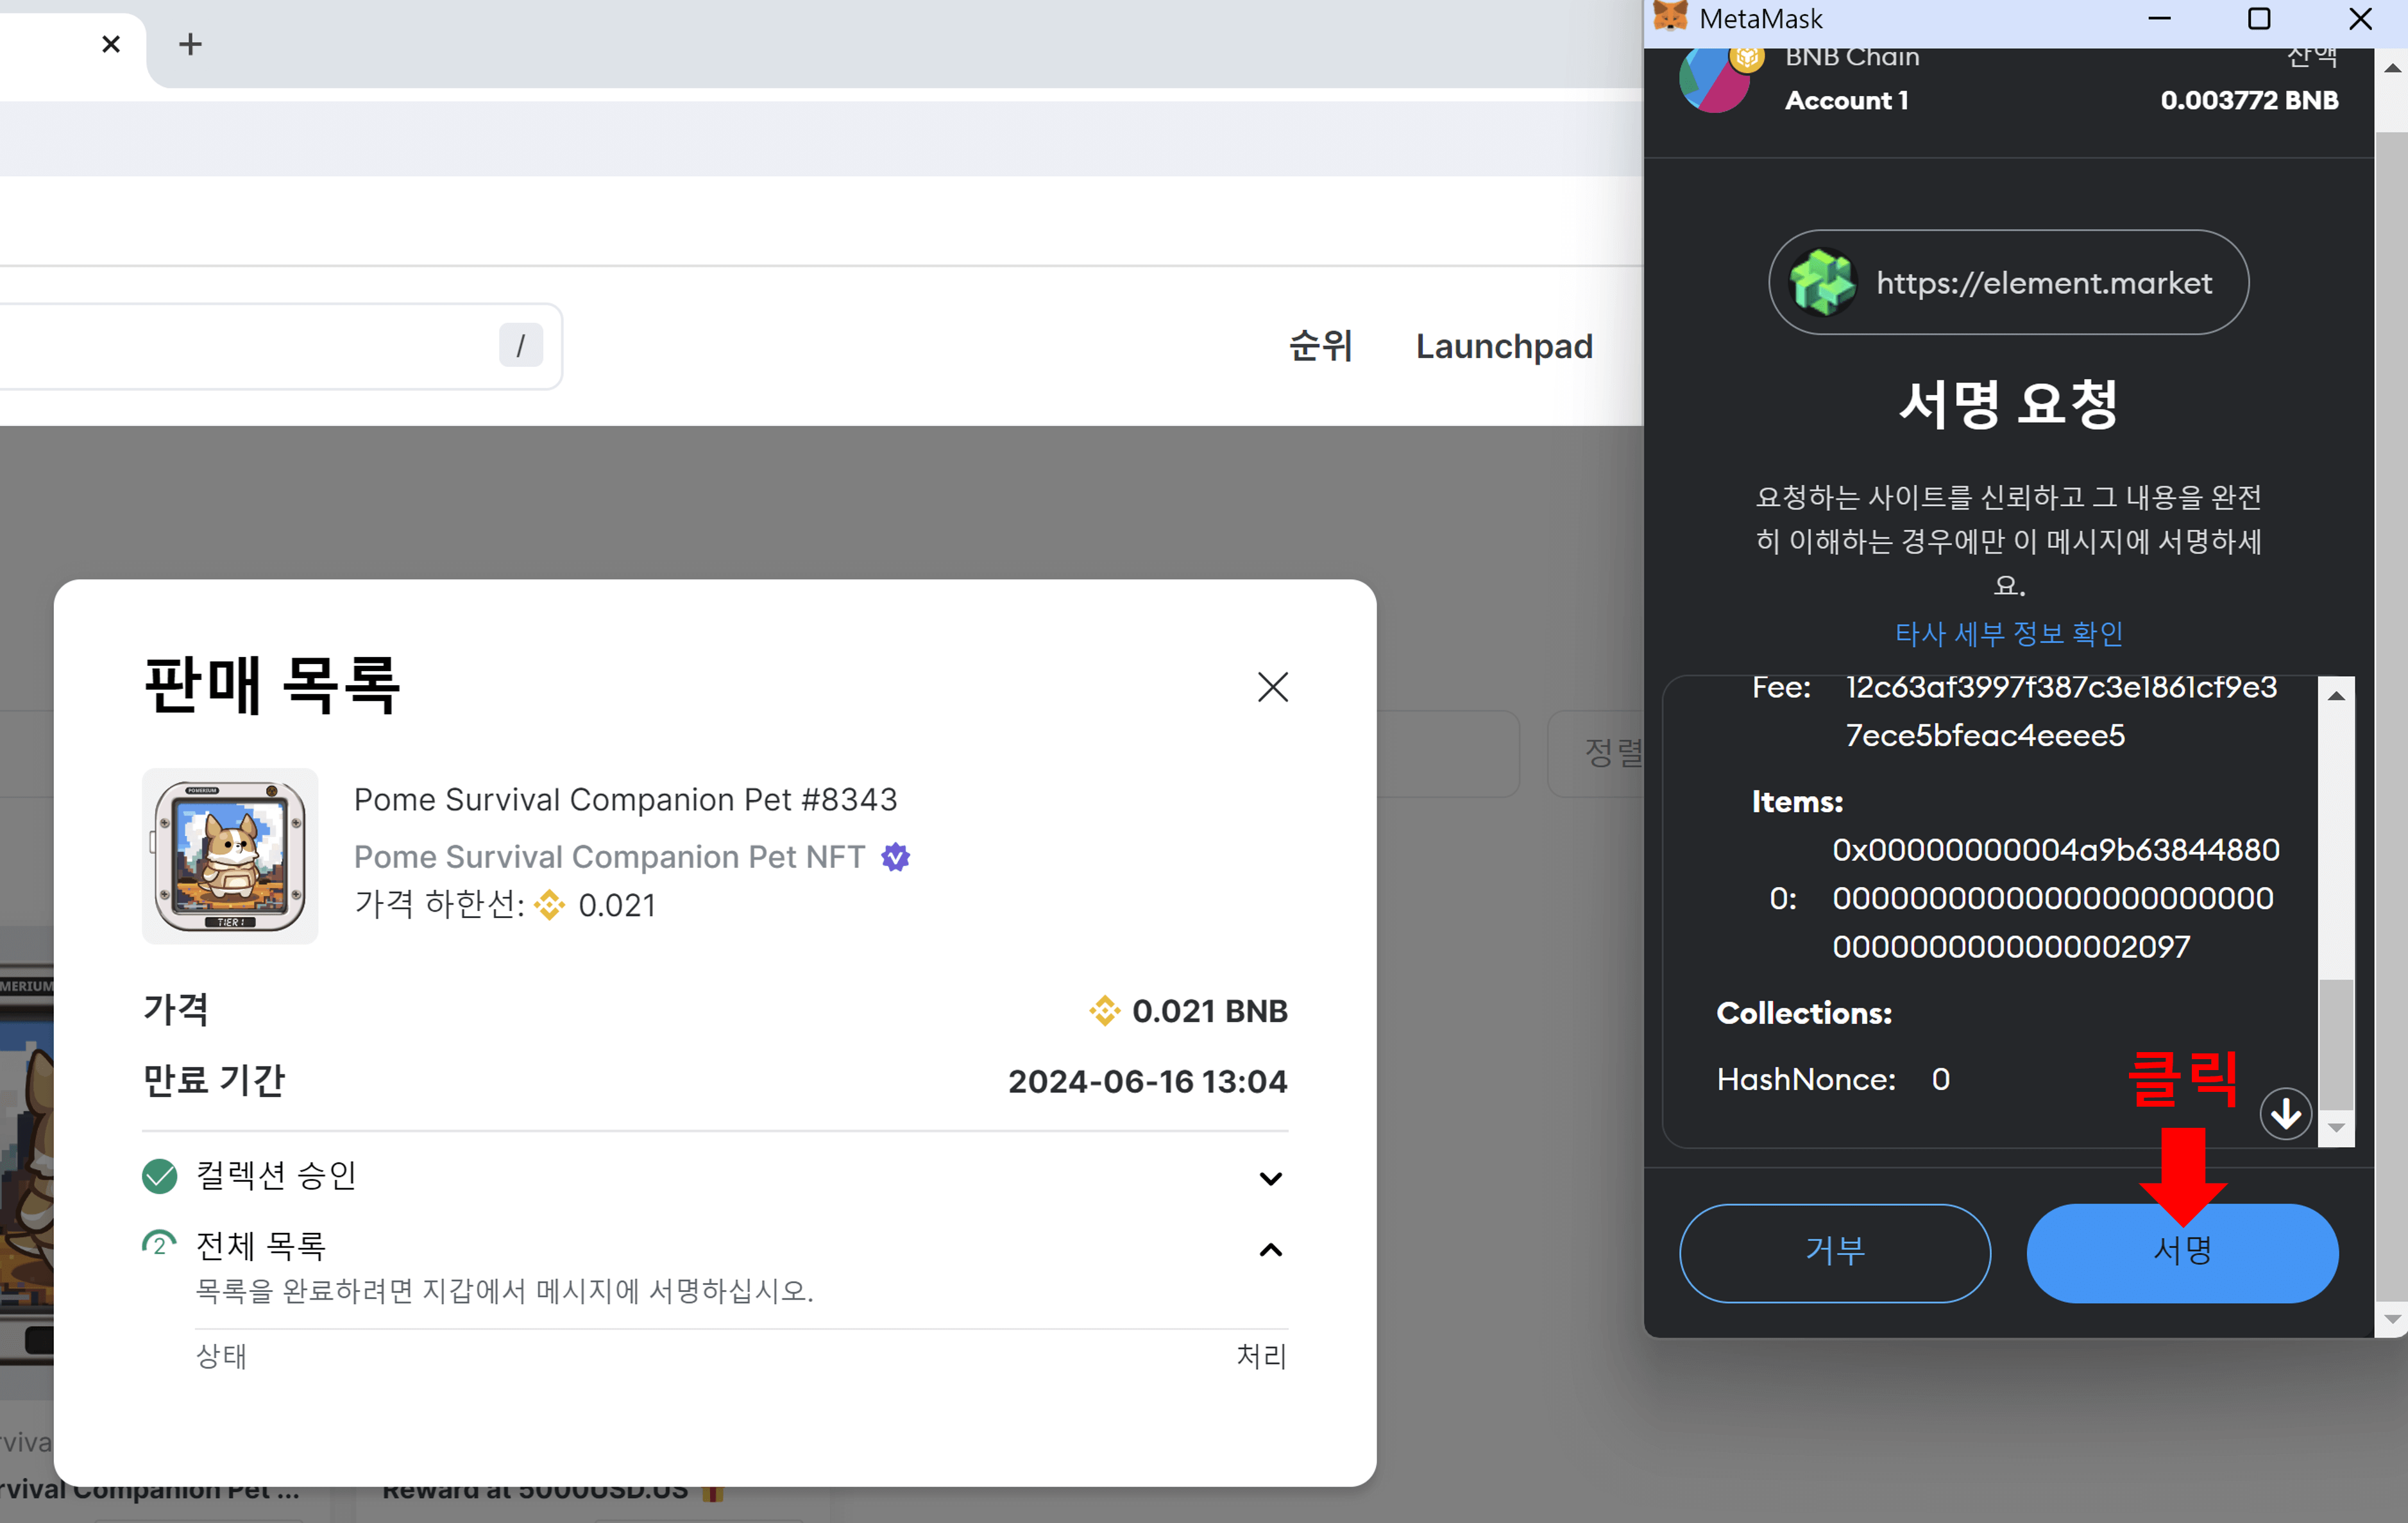The width and height of the screenshot is (2408, 1523).
Task: Select the 순위 menu item
Action: [1320, 346]
